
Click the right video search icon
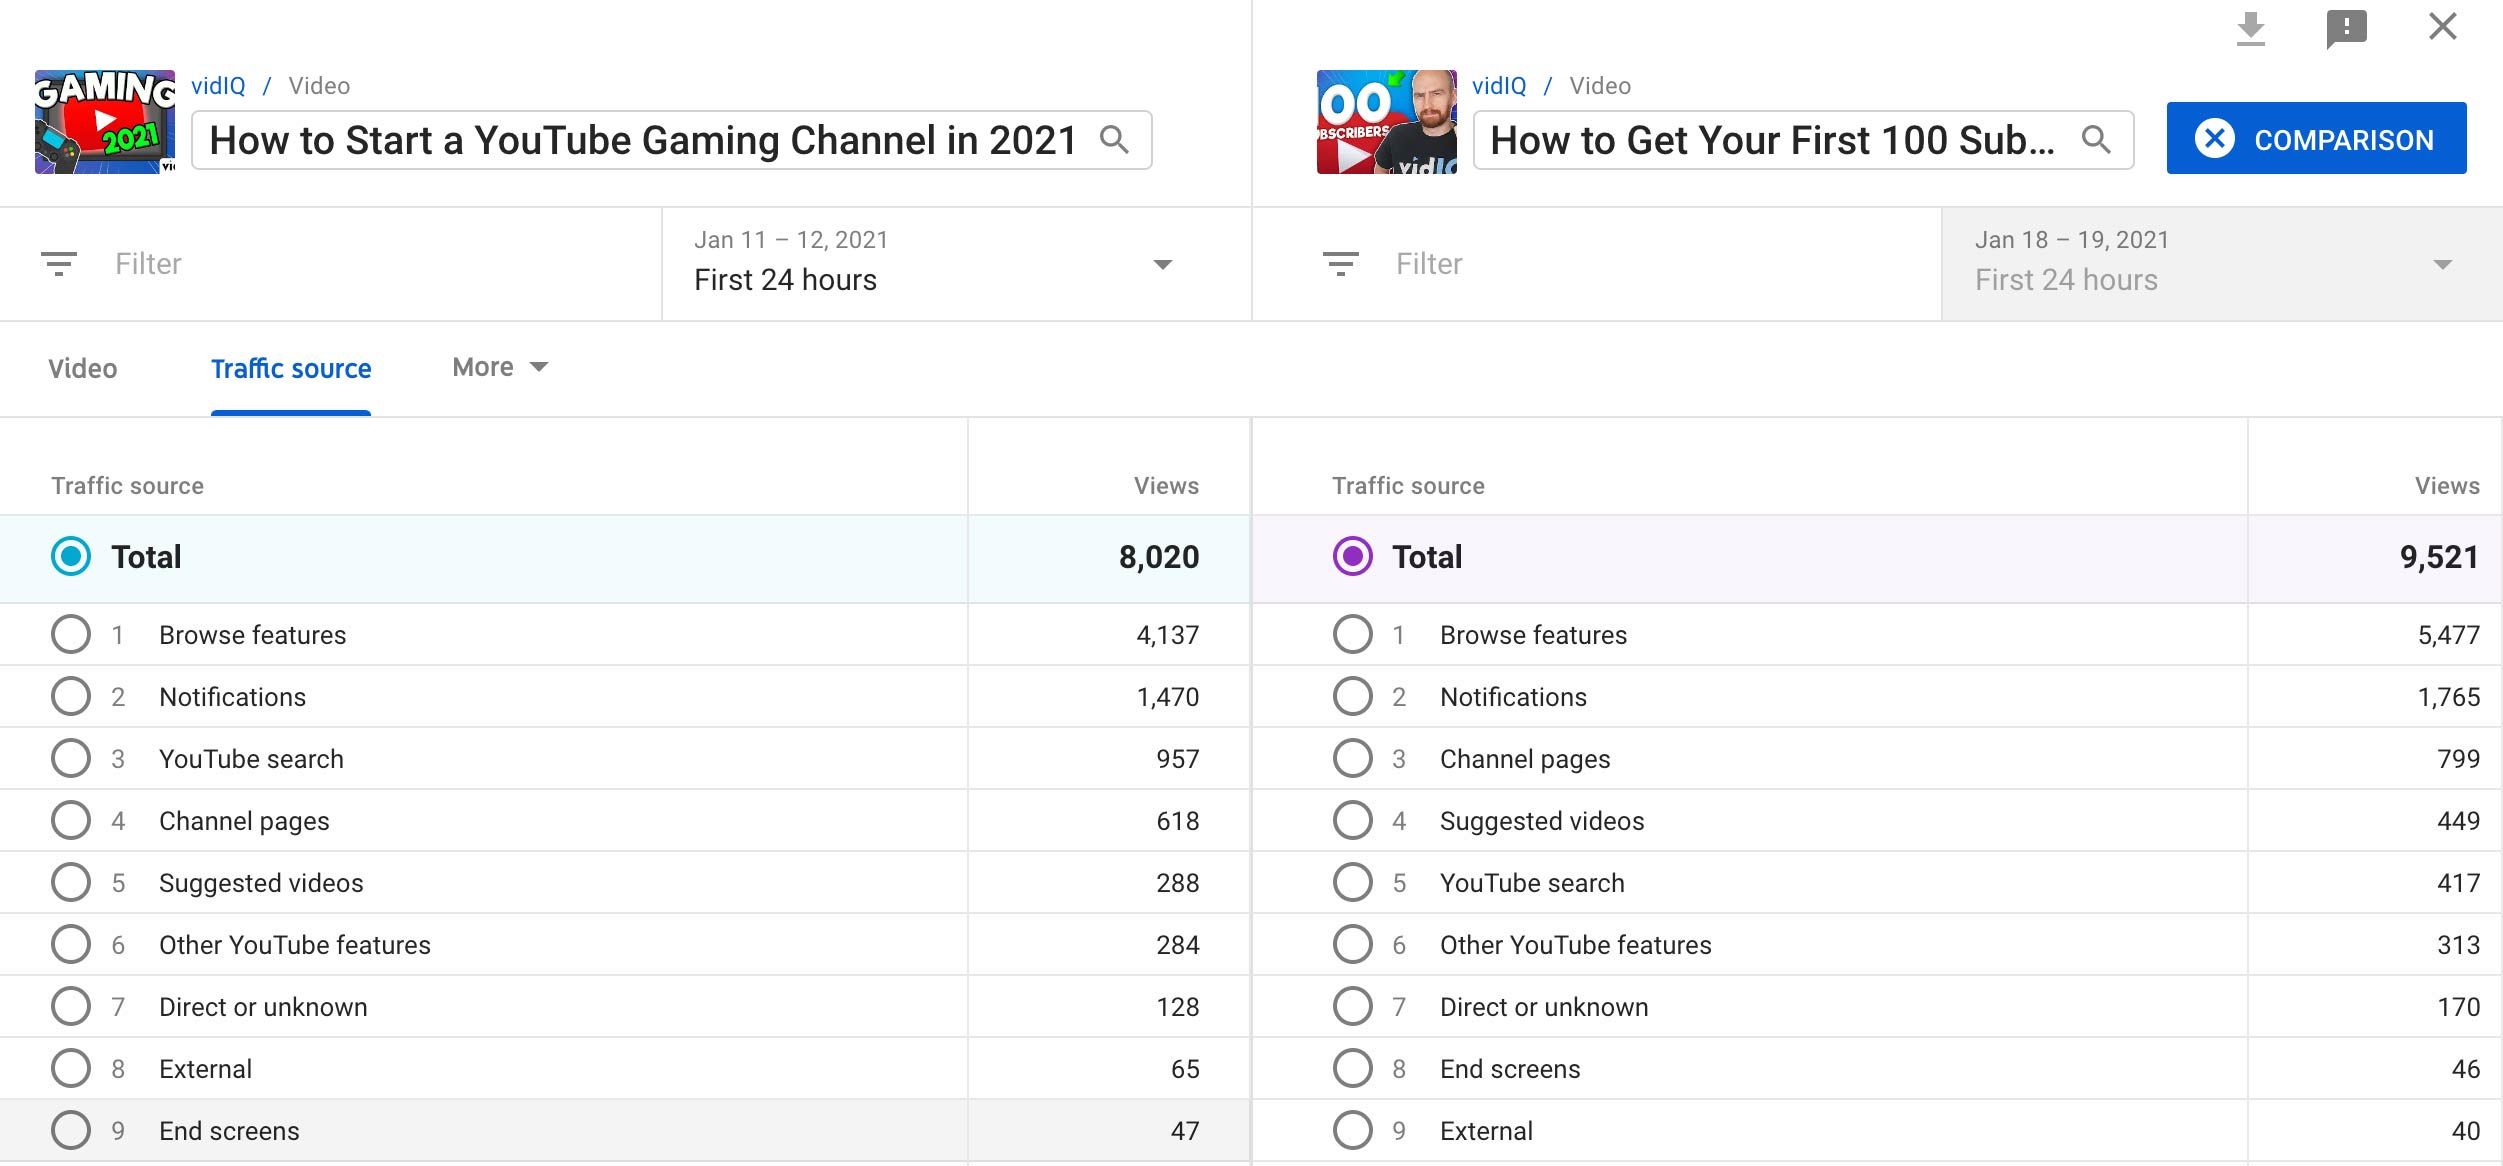click(2101, 139)
